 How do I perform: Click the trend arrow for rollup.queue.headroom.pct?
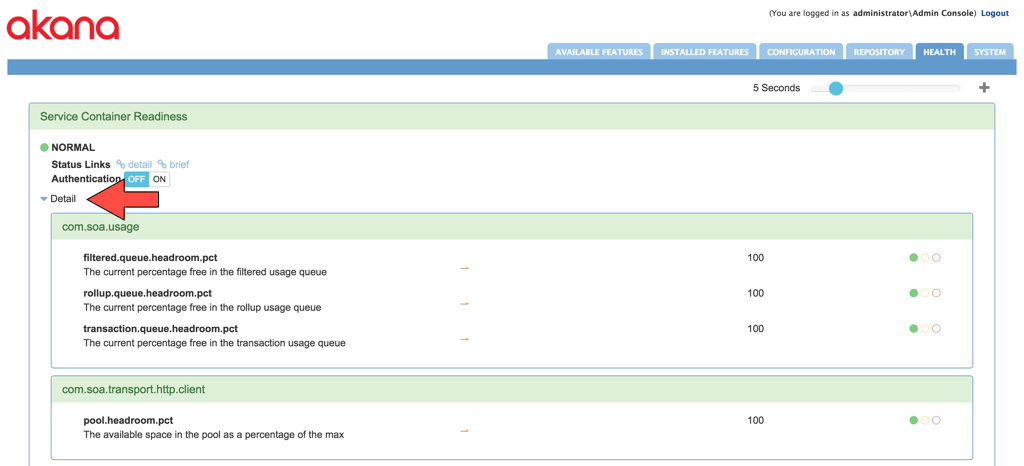point(464,304)
